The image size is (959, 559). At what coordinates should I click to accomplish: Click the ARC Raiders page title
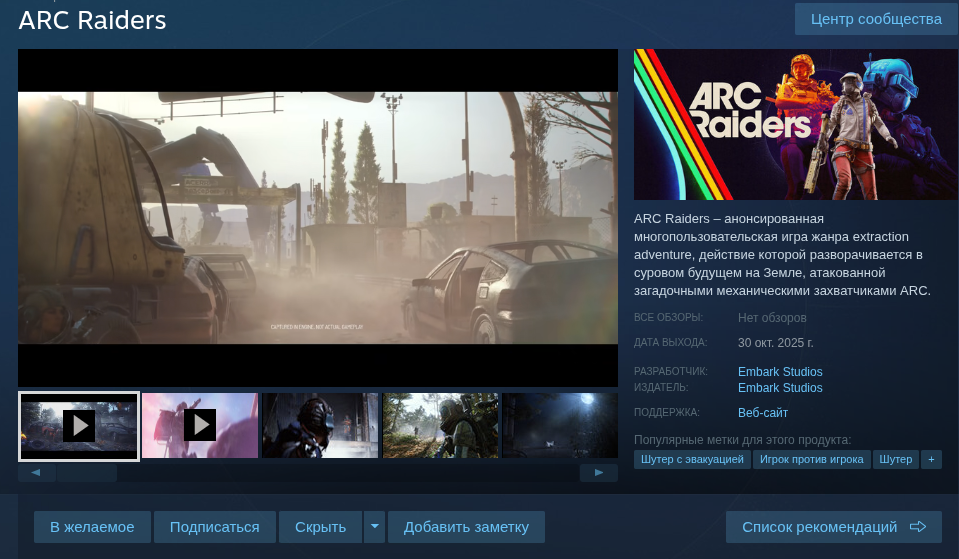pyautogui.click(x=92, y=20)
